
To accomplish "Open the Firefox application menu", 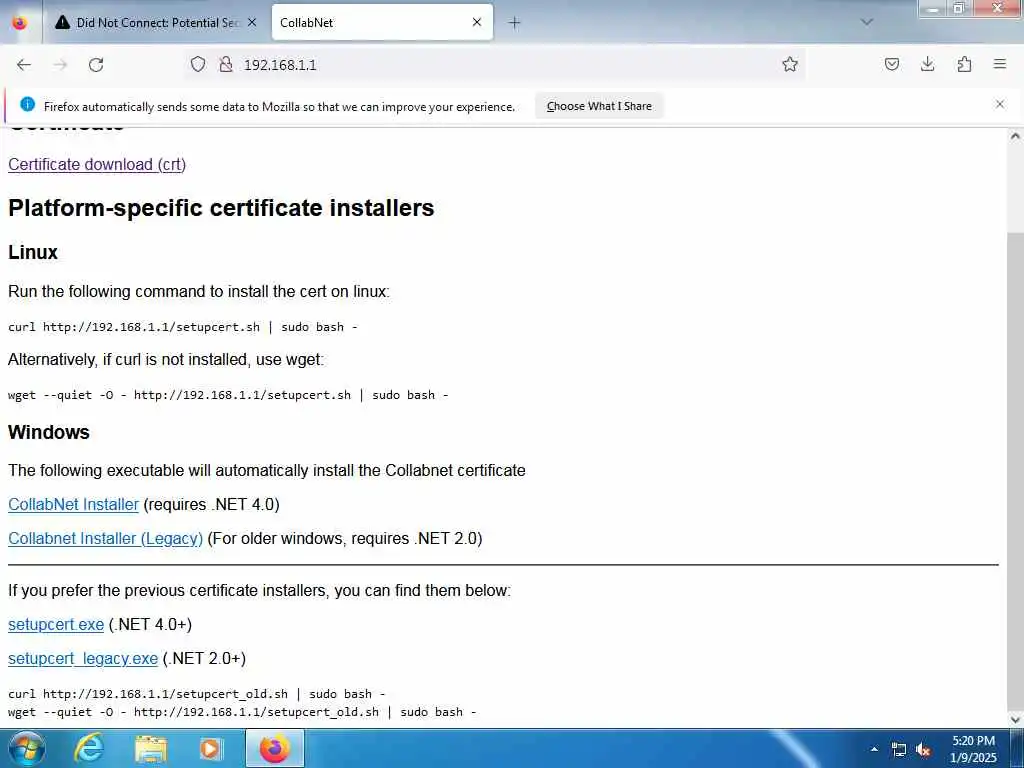I will [x=1000, y=64].
